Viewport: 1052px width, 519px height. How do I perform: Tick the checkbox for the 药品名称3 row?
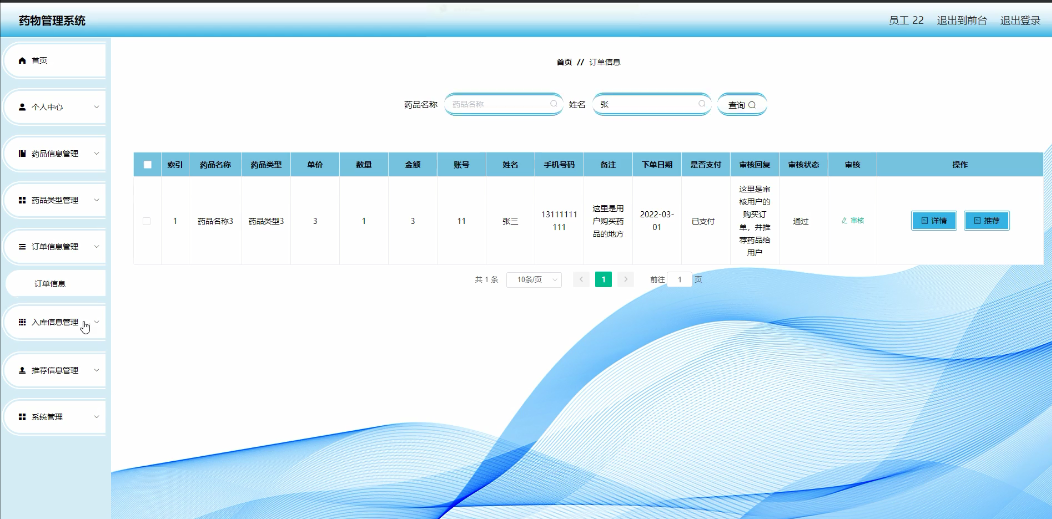click(x=147, y=221)
